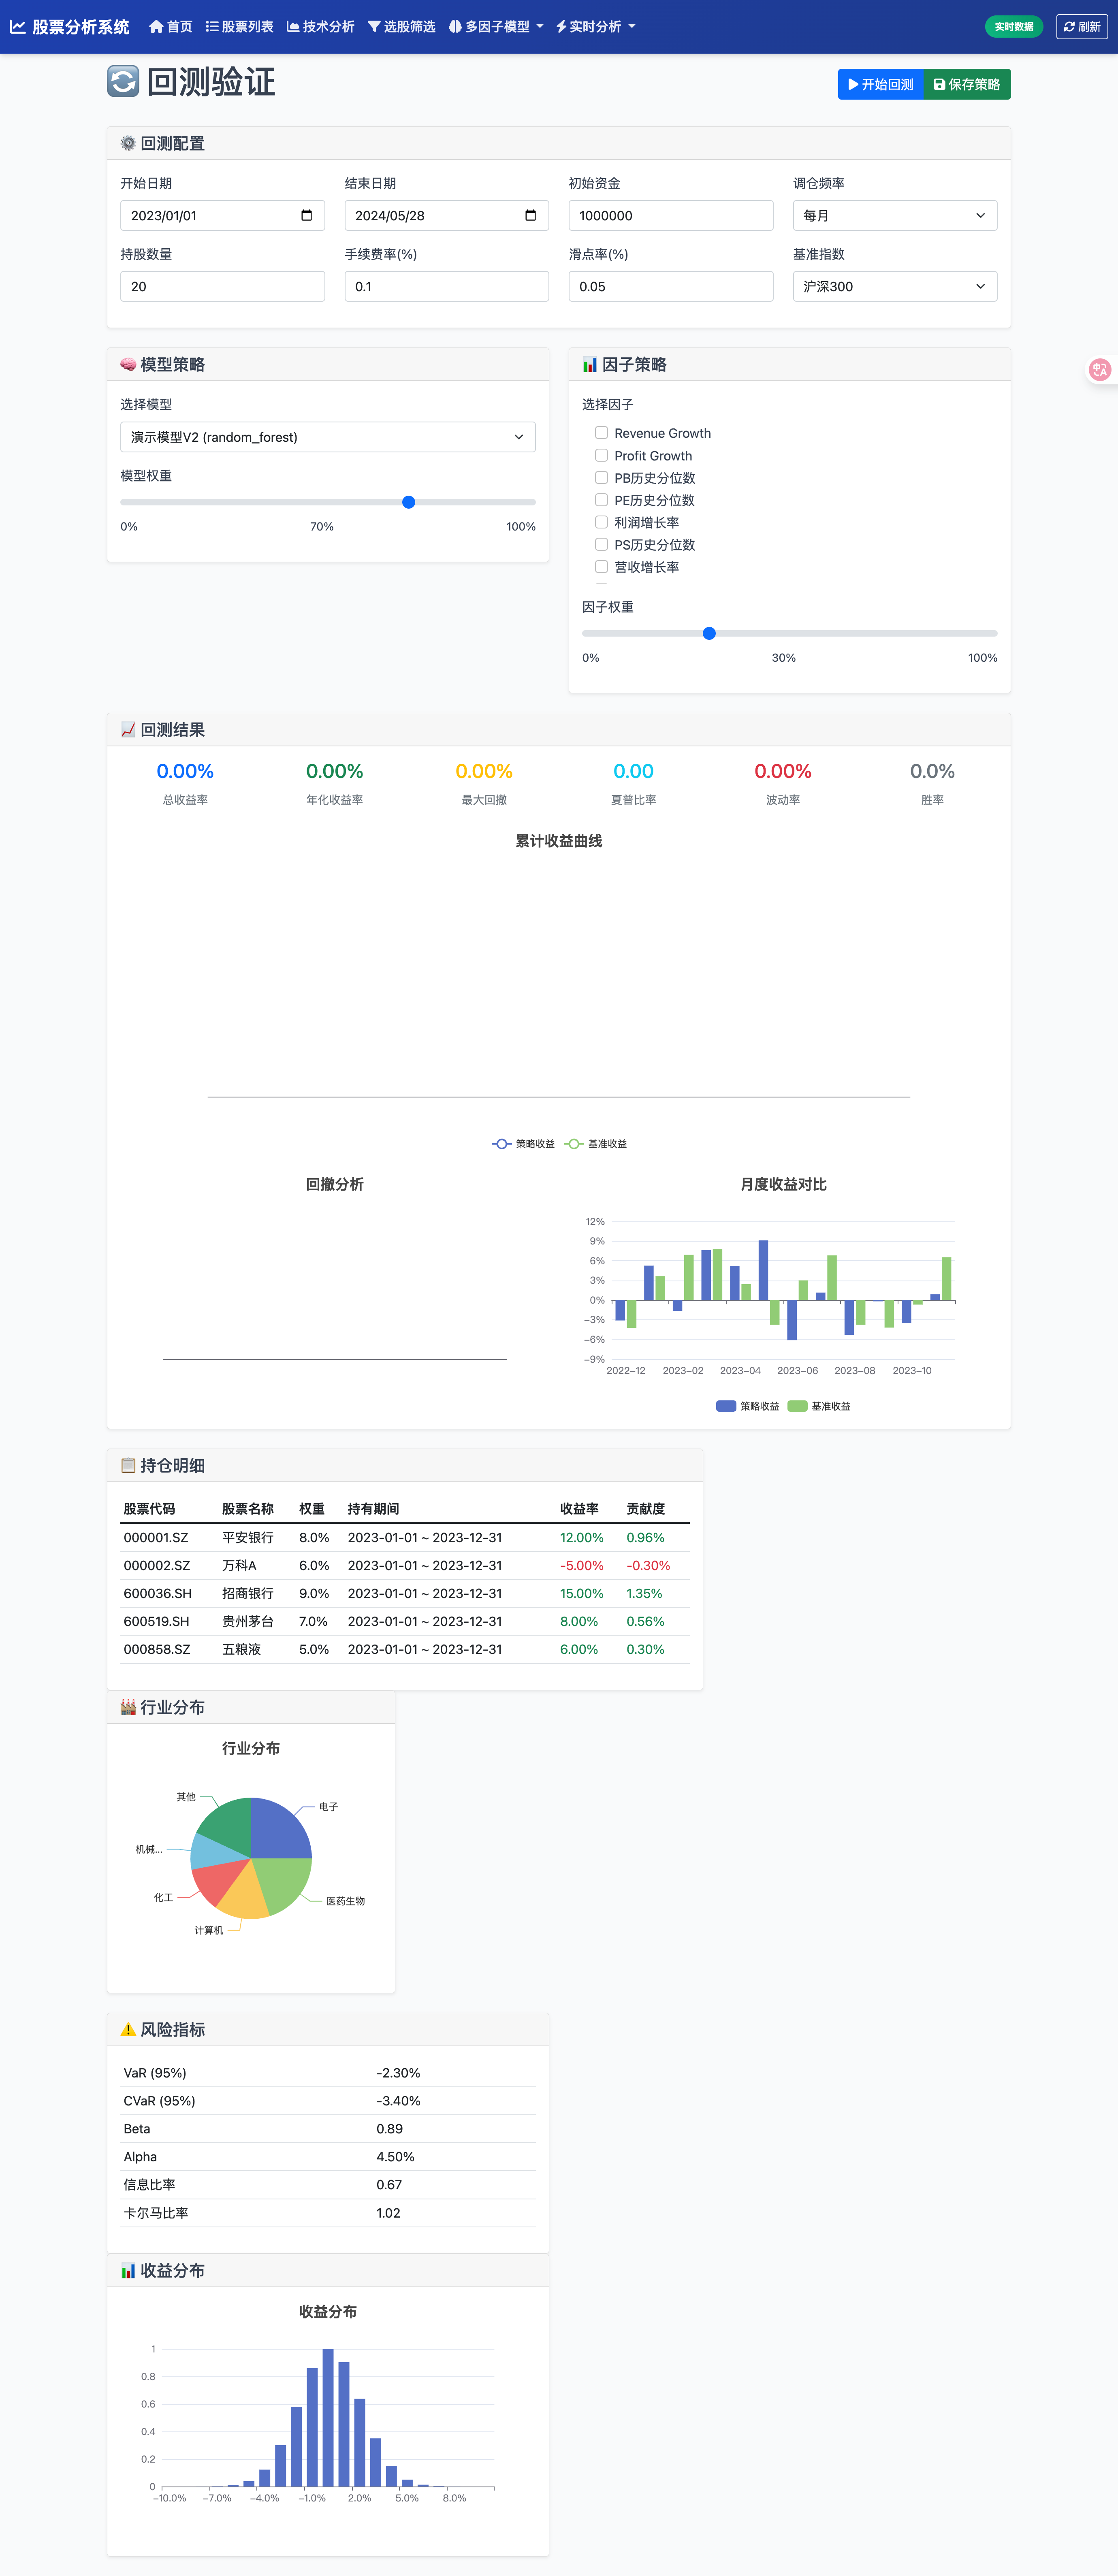Screen dimensions: 1118x2576
Task: Click the clipboard icon beside 持仓明细
Action: click(128, 1465)
